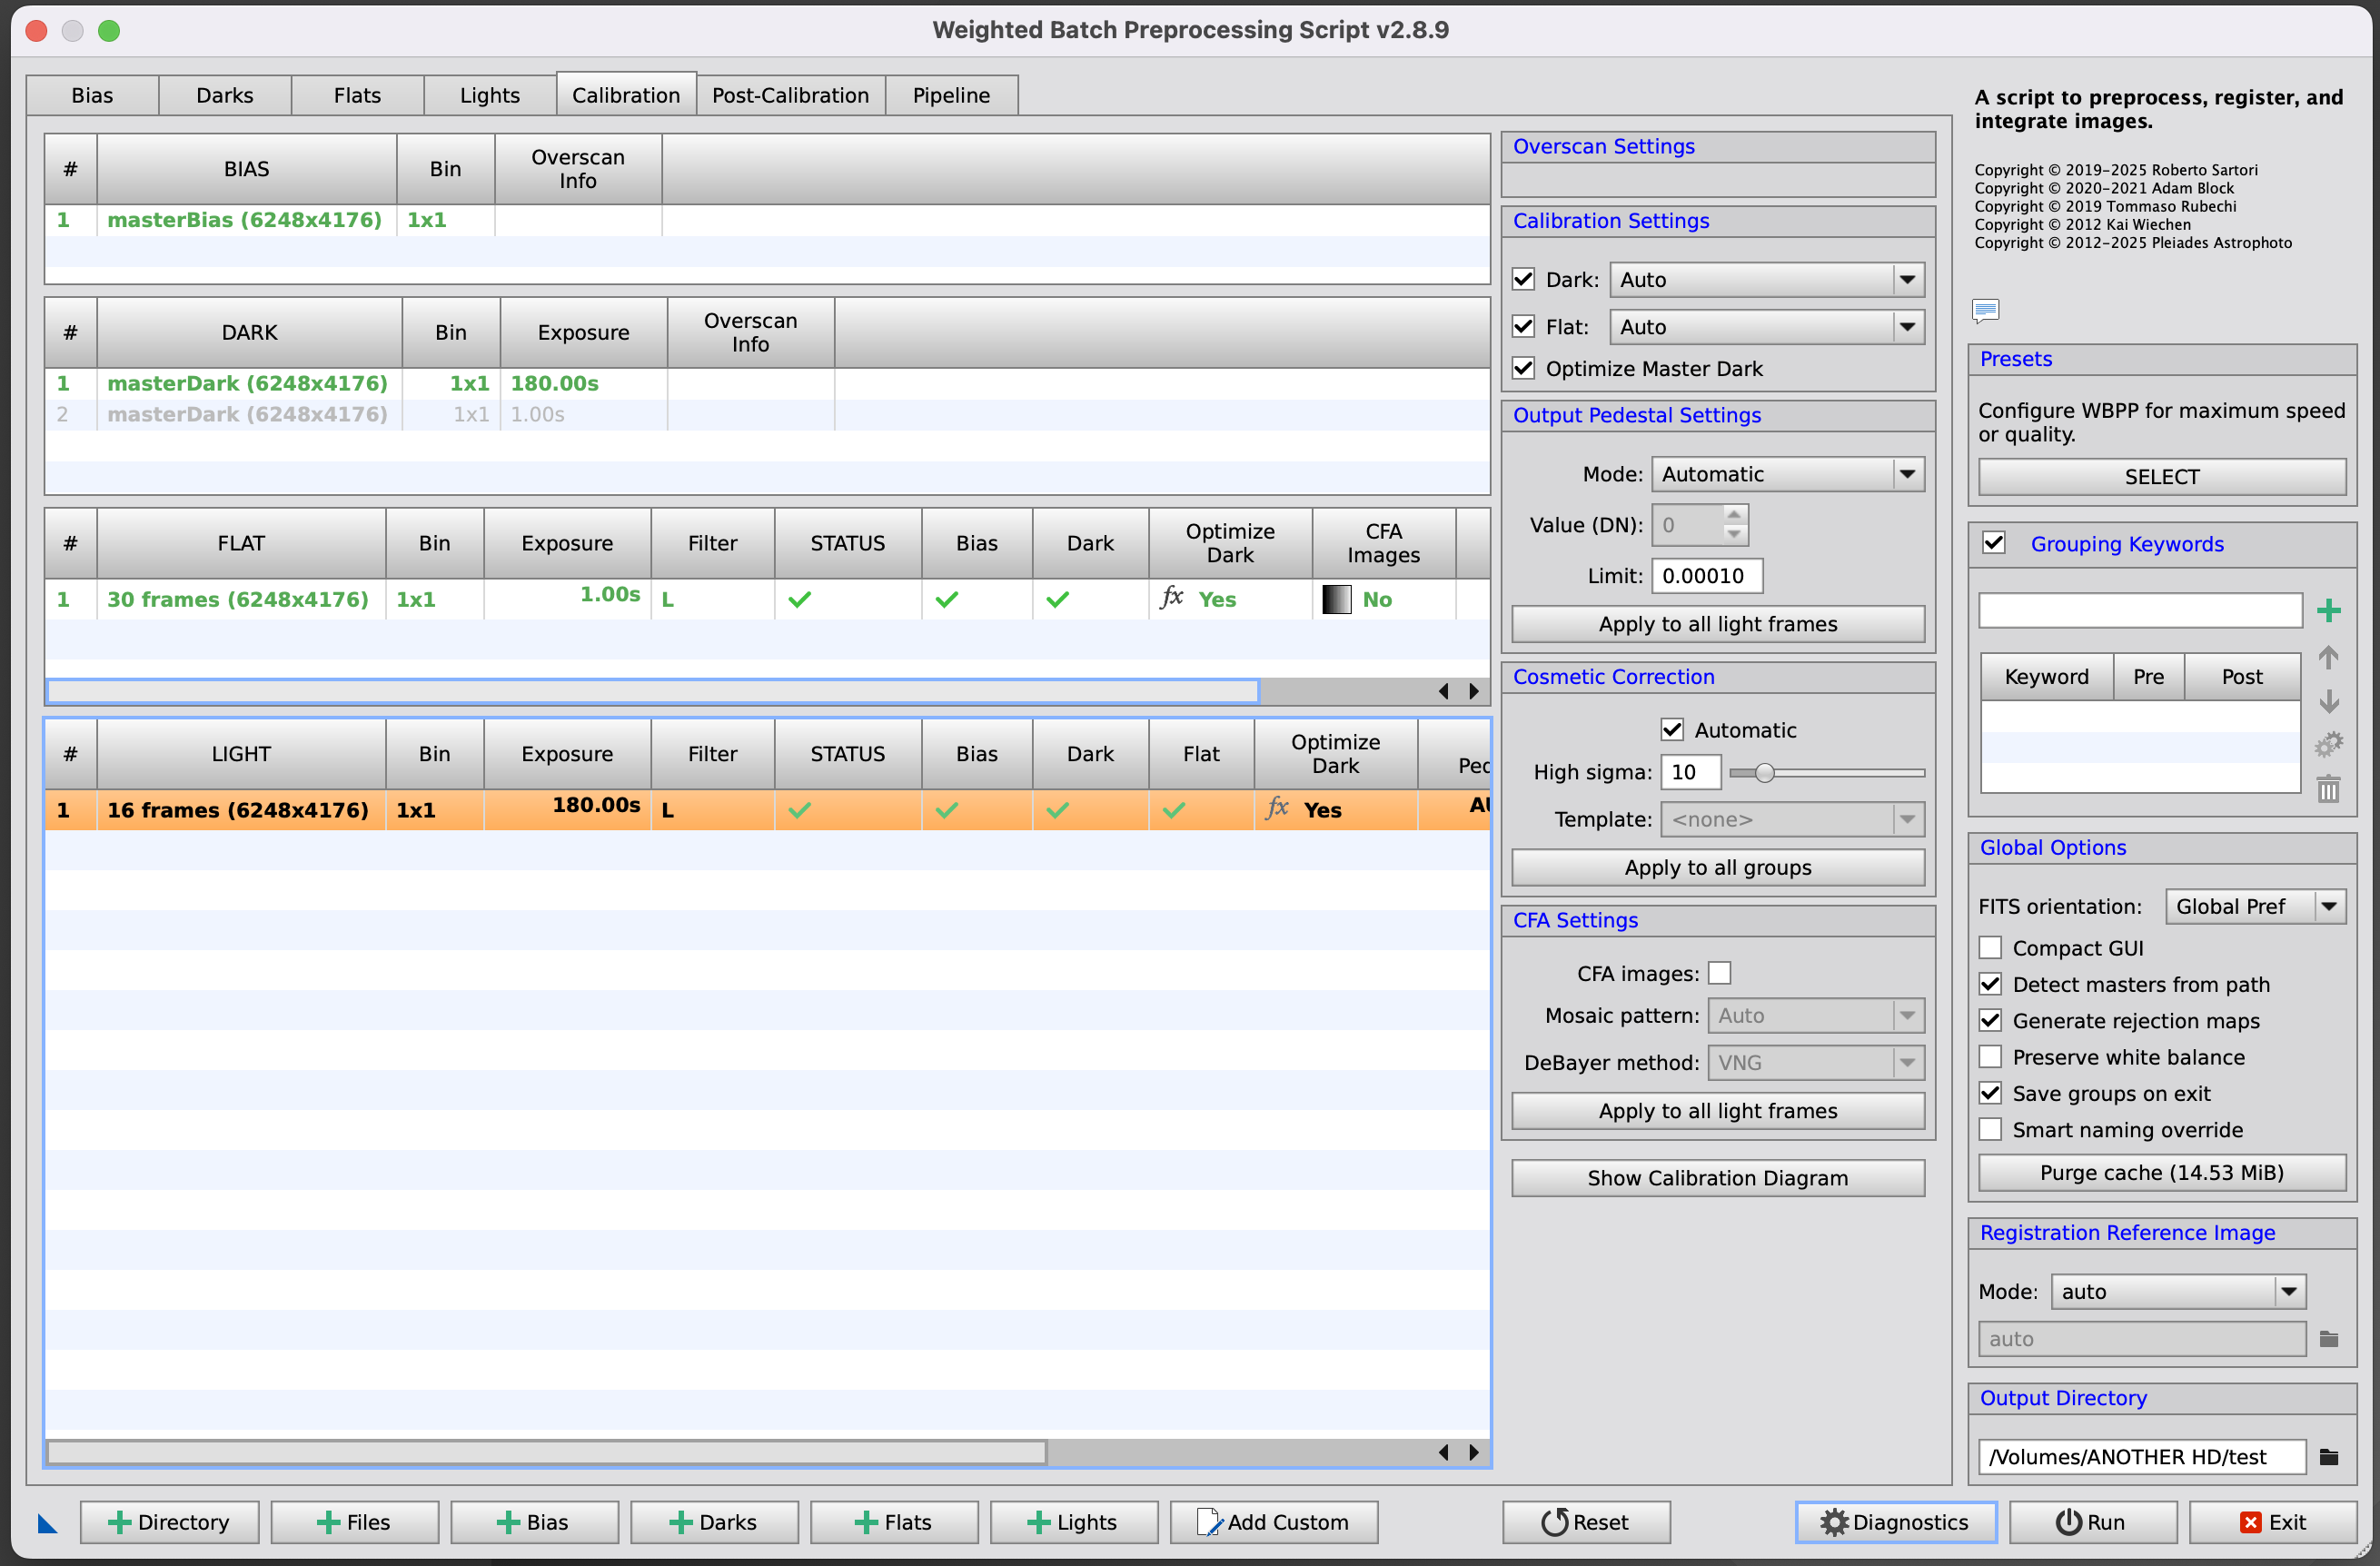The height and width of the screenshot is (1566, 2380).
Task: Open the Pipeline tab
Action: 951,95
